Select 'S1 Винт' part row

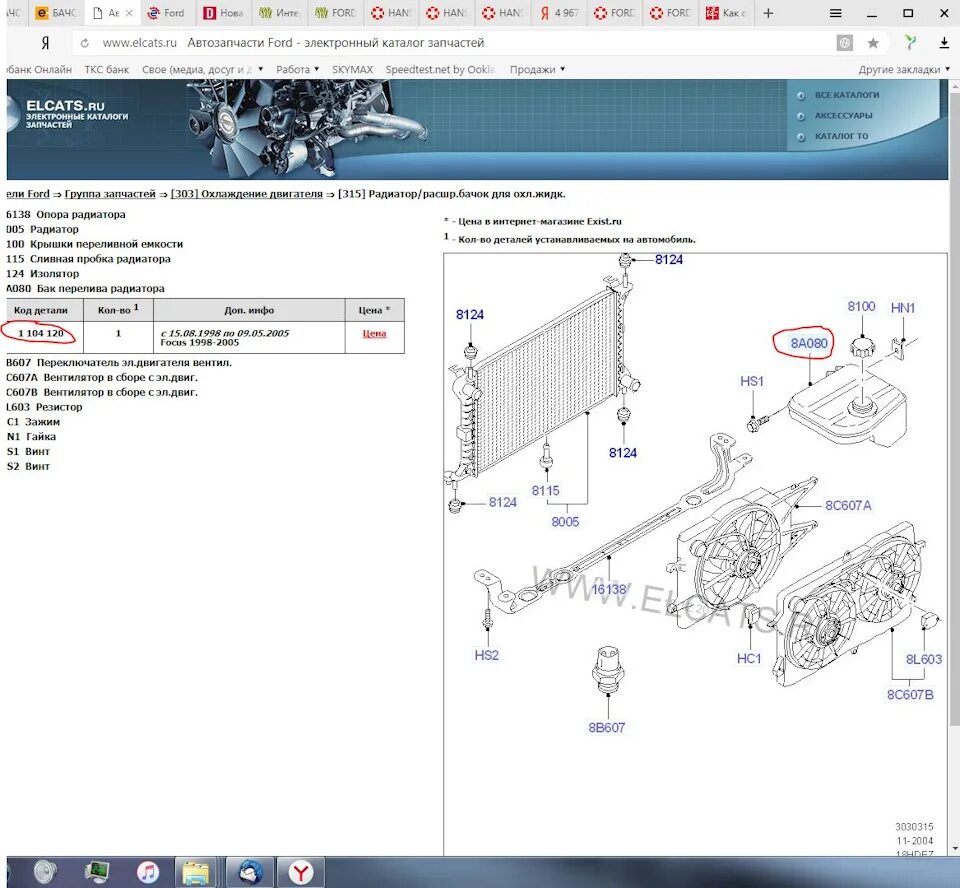click(x=28, y=451)
